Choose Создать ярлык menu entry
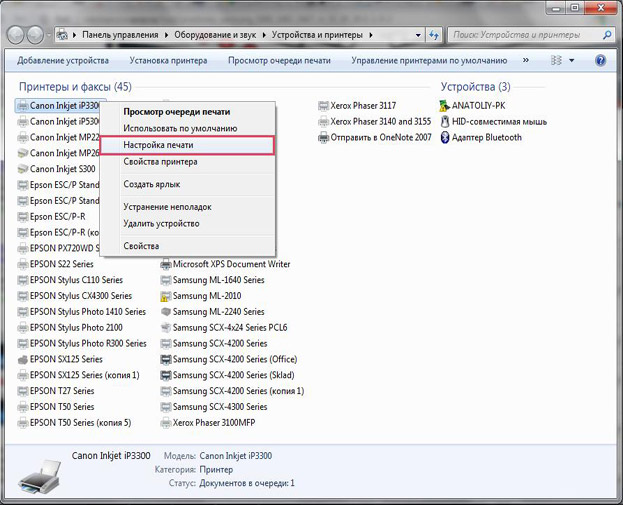The height and width of the screenshot is (505, 623). (x=152, y=184)
